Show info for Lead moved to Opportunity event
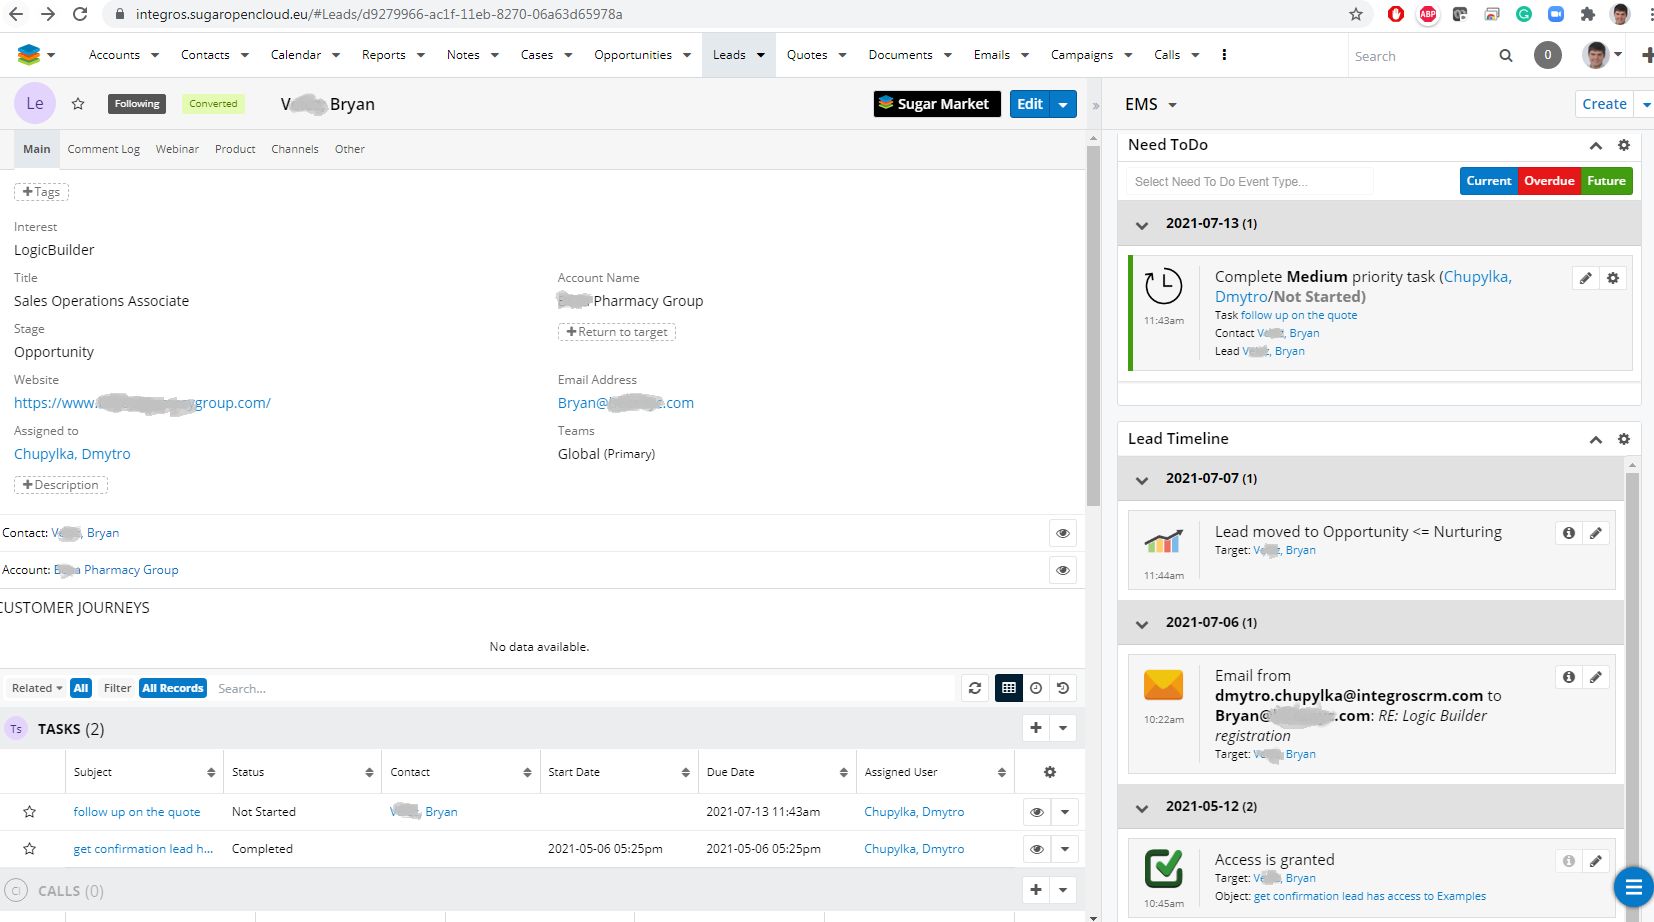1654x922 pixels. click(1569, 533)
